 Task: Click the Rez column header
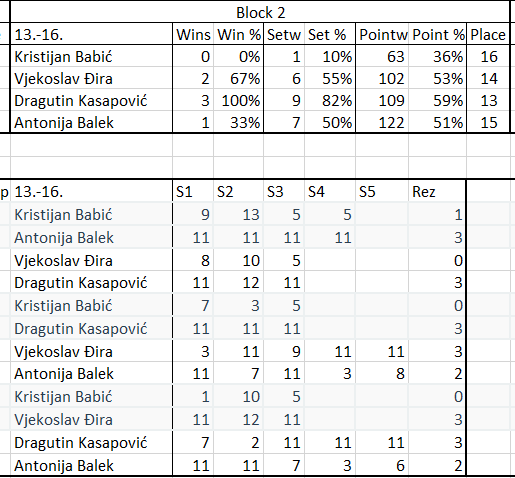pyautogui.click(x=437, y=192)
